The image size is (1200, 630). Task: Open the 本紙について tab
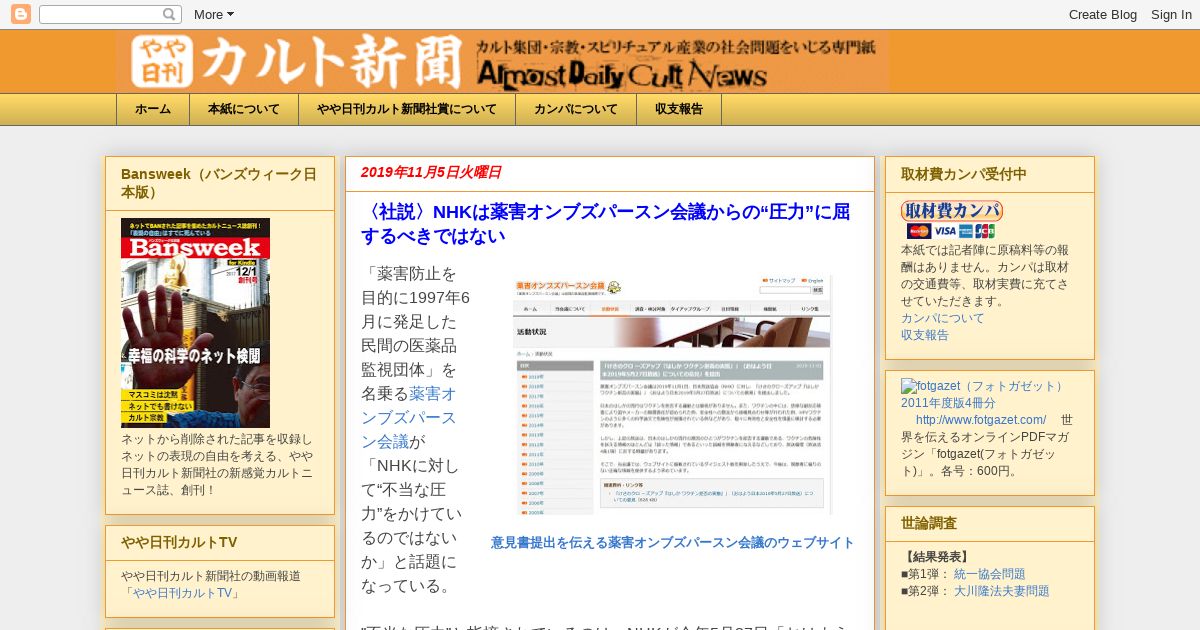coord(244,110)
